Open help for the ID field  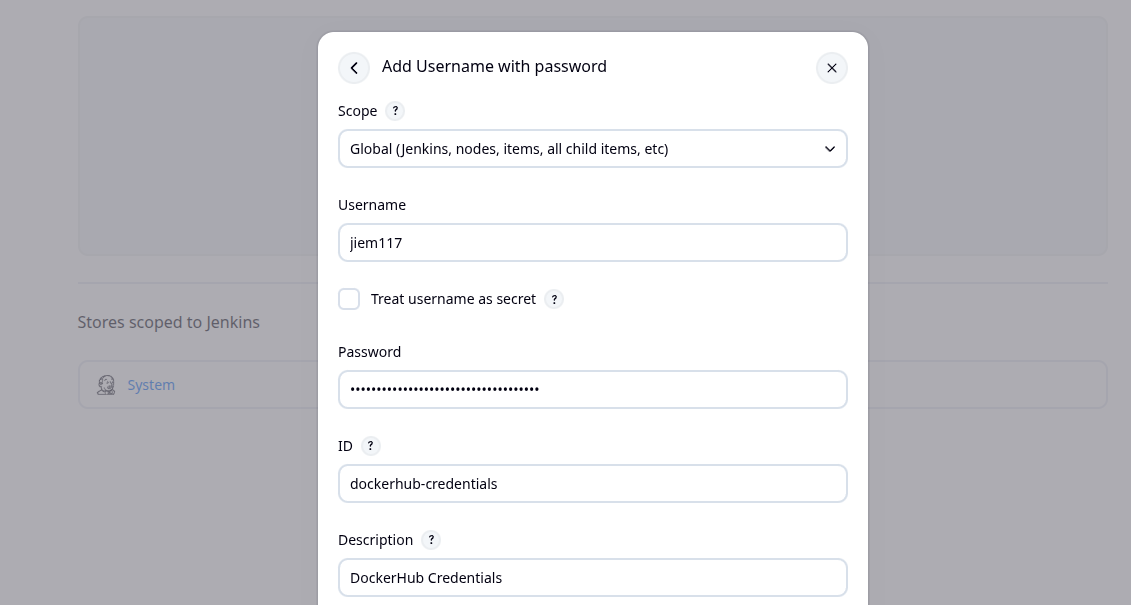pos(370,446)
